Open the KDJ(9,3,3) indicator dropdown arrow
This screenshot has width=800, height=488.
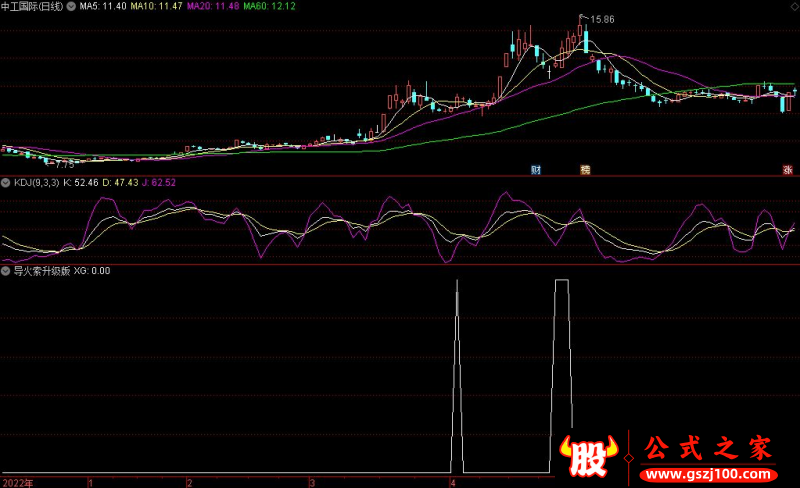[x=5, y=183]
